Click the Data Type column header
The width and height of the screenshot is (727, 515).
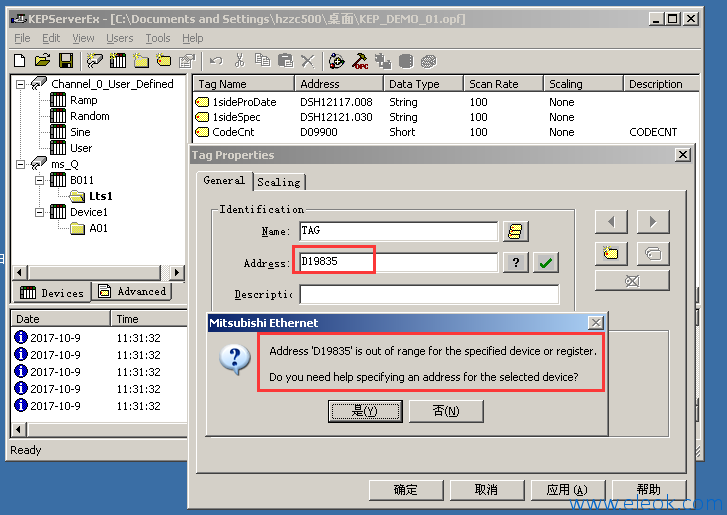pos(423,84)
